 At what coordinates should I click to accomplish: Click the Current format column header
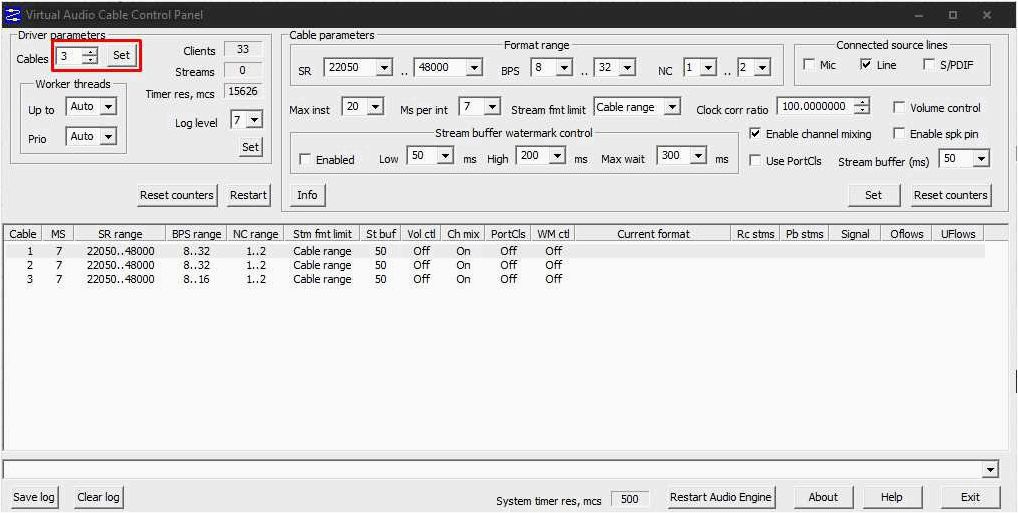point(653,234)
